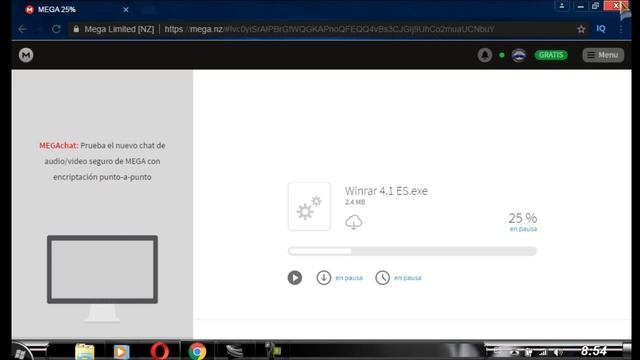Click the network signal tray icon
640x360 pixels.
pos(543,352)
